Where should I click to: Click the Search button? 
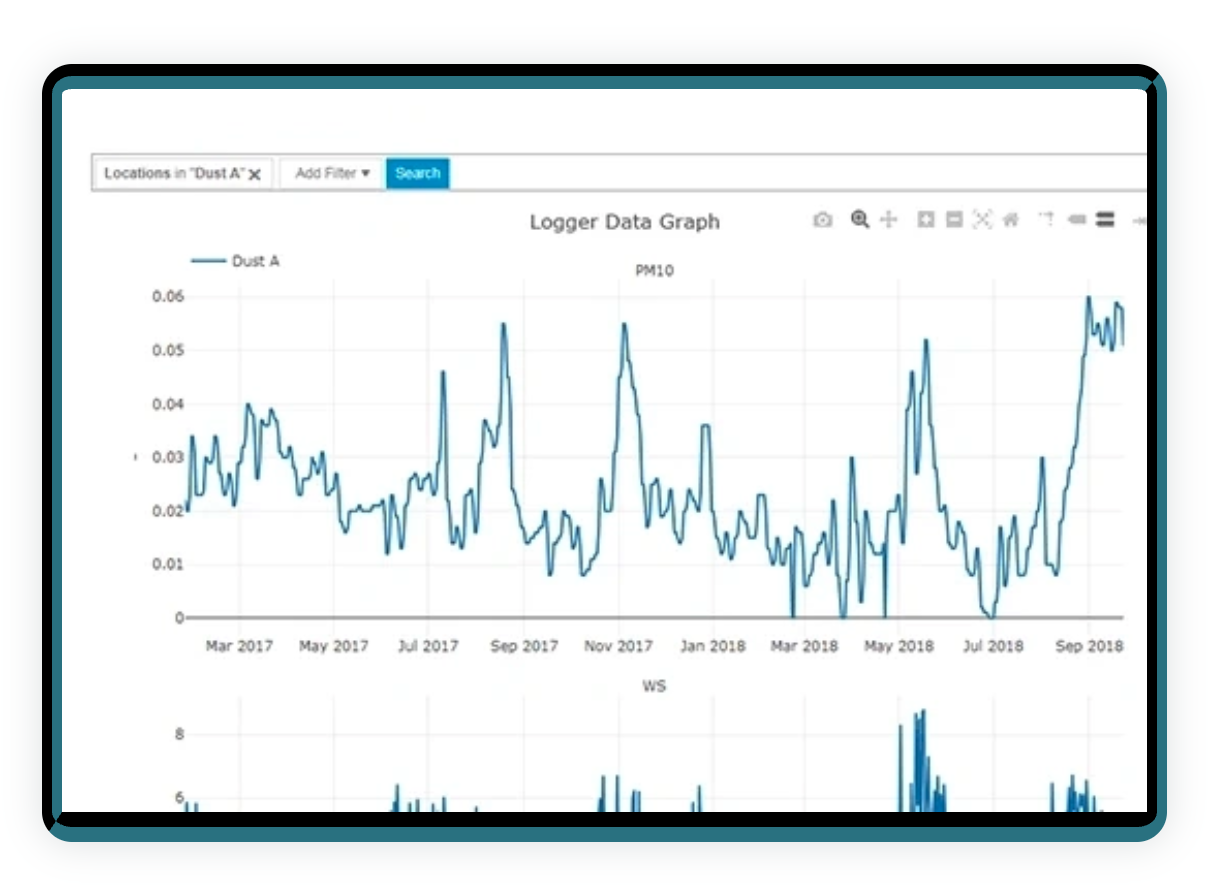tap(418, 173)
